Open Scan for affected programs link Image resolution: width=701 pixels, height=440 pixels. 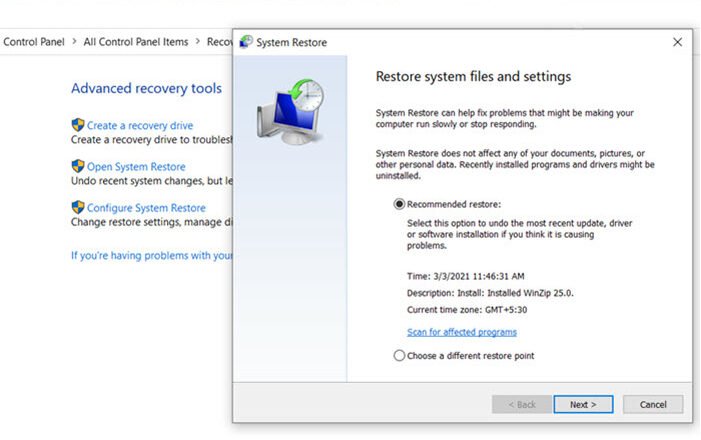coord(462,332)
